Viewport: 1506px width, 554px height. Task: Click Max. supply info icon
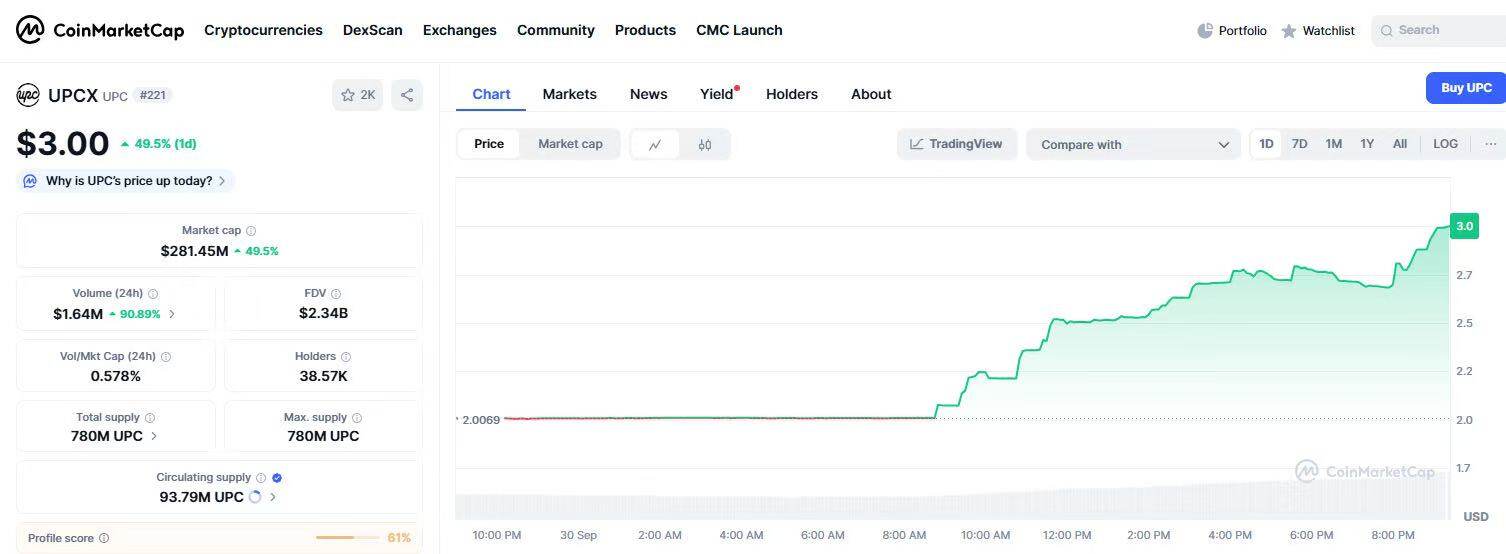(x=357, y=418)
